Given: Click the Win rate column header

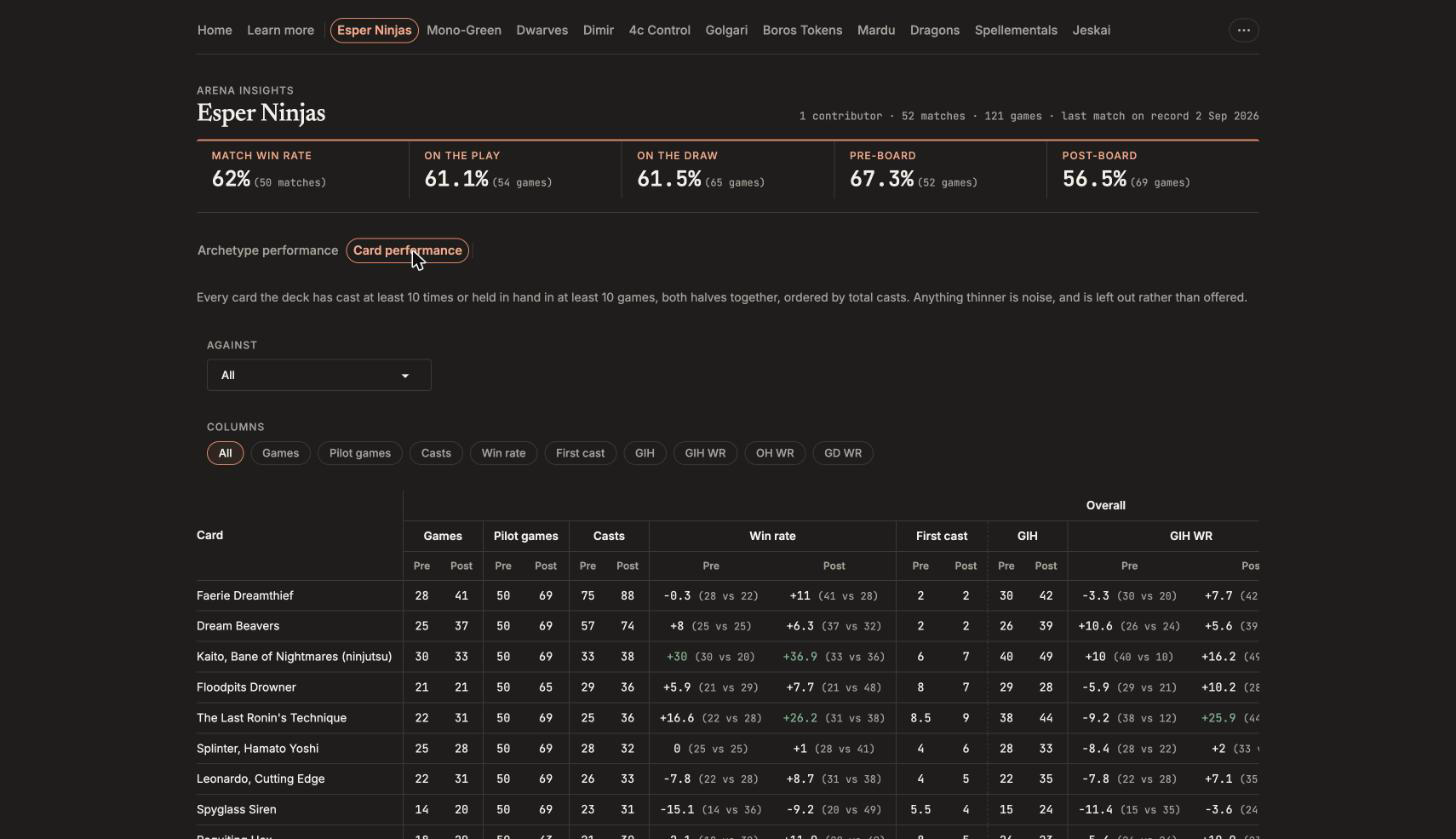Looking at the screenshot, I should point(773,536).
